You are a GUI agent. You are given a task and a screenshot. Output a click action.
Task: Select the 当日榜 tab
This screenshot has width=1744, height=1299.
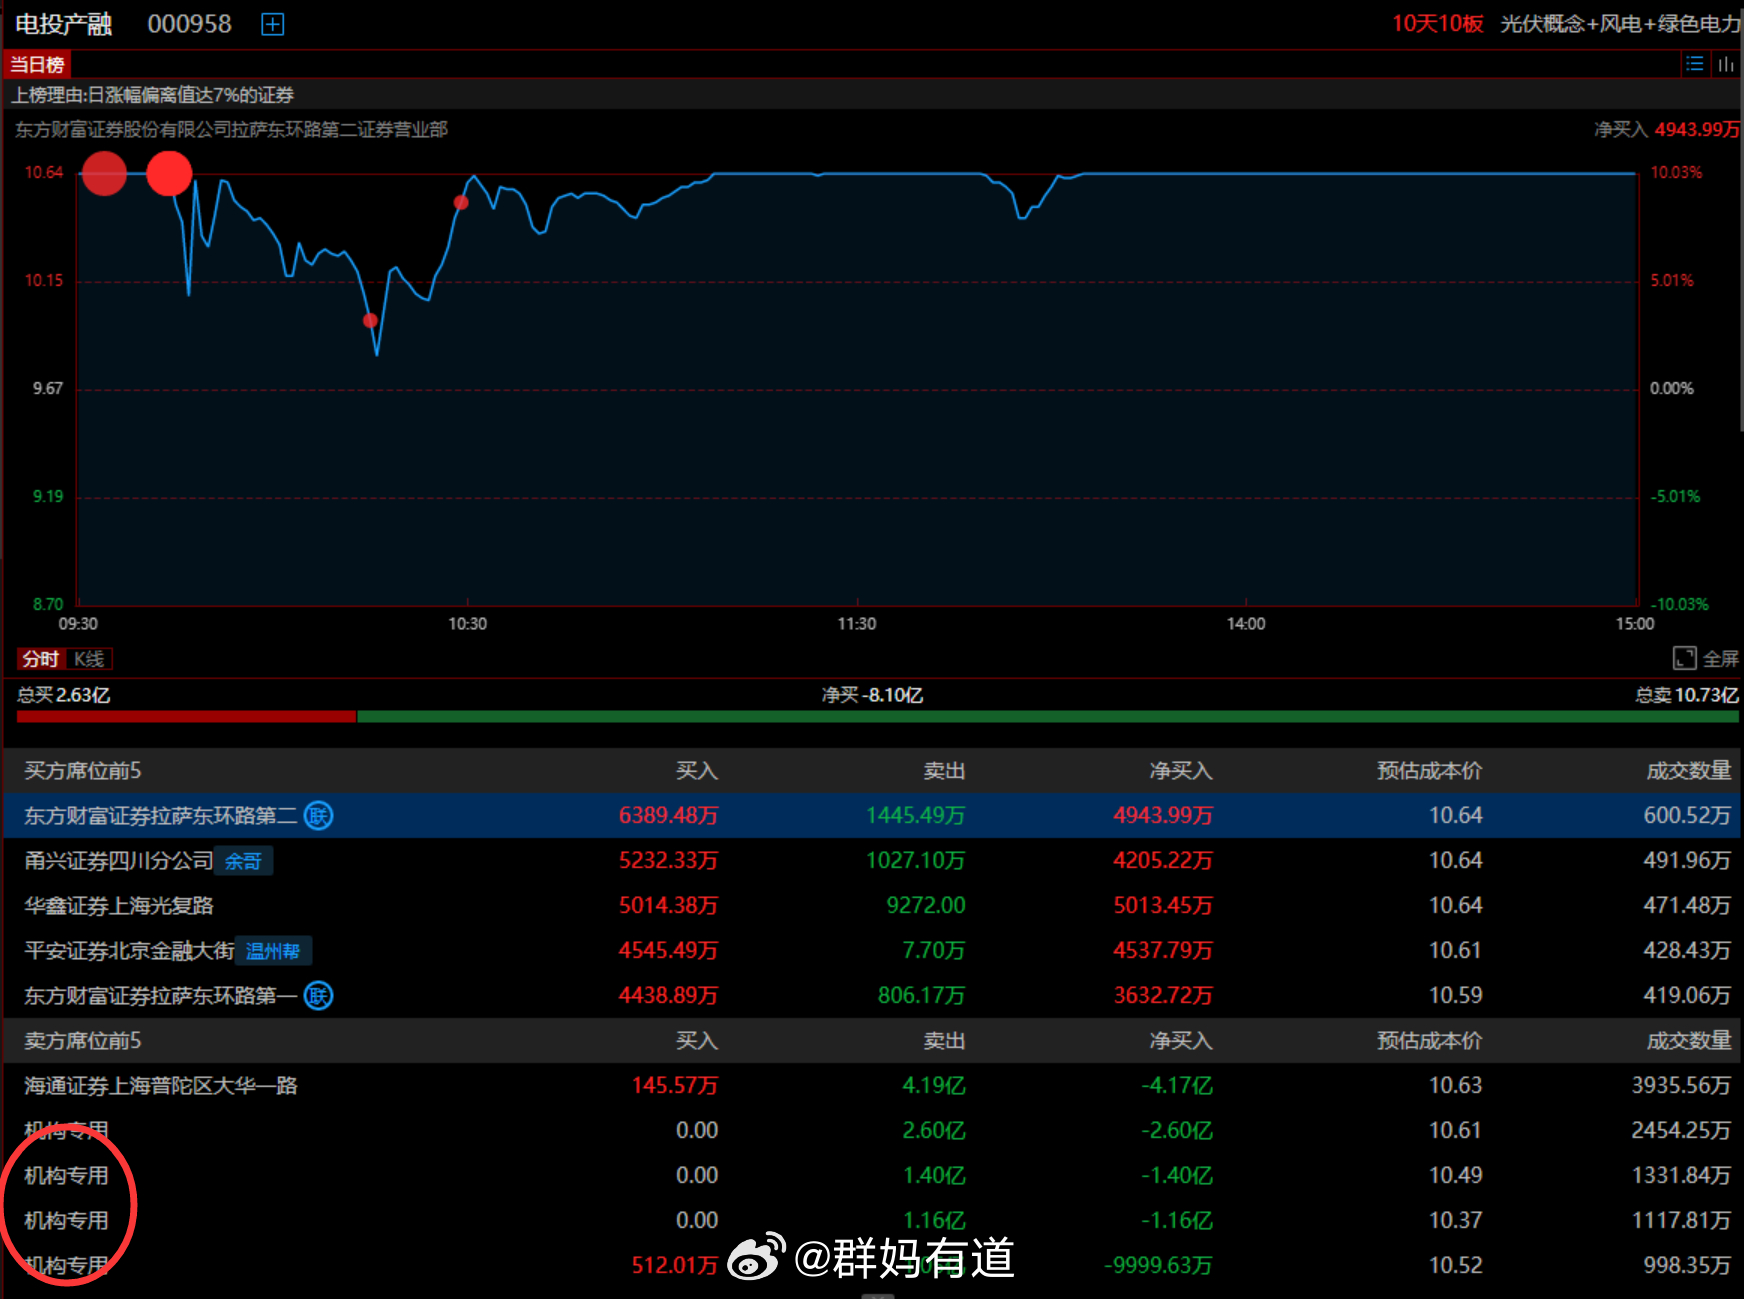click(x=37, y=65)
